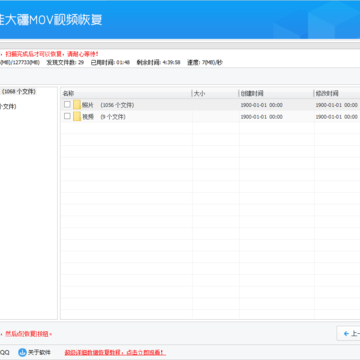Screen dimensions: 360x360
Task: Open the 关于软件 about icon
Action: click(22, 352)
